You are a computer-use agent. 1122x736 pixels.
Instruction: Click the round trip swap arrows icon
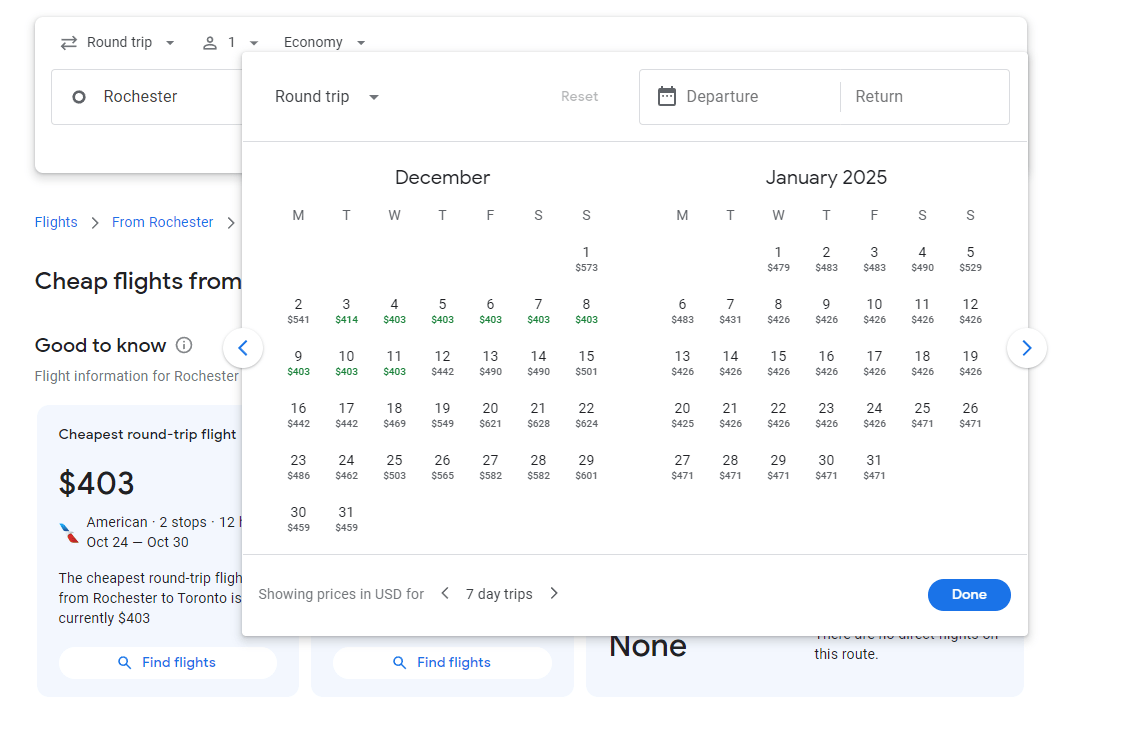67,42
